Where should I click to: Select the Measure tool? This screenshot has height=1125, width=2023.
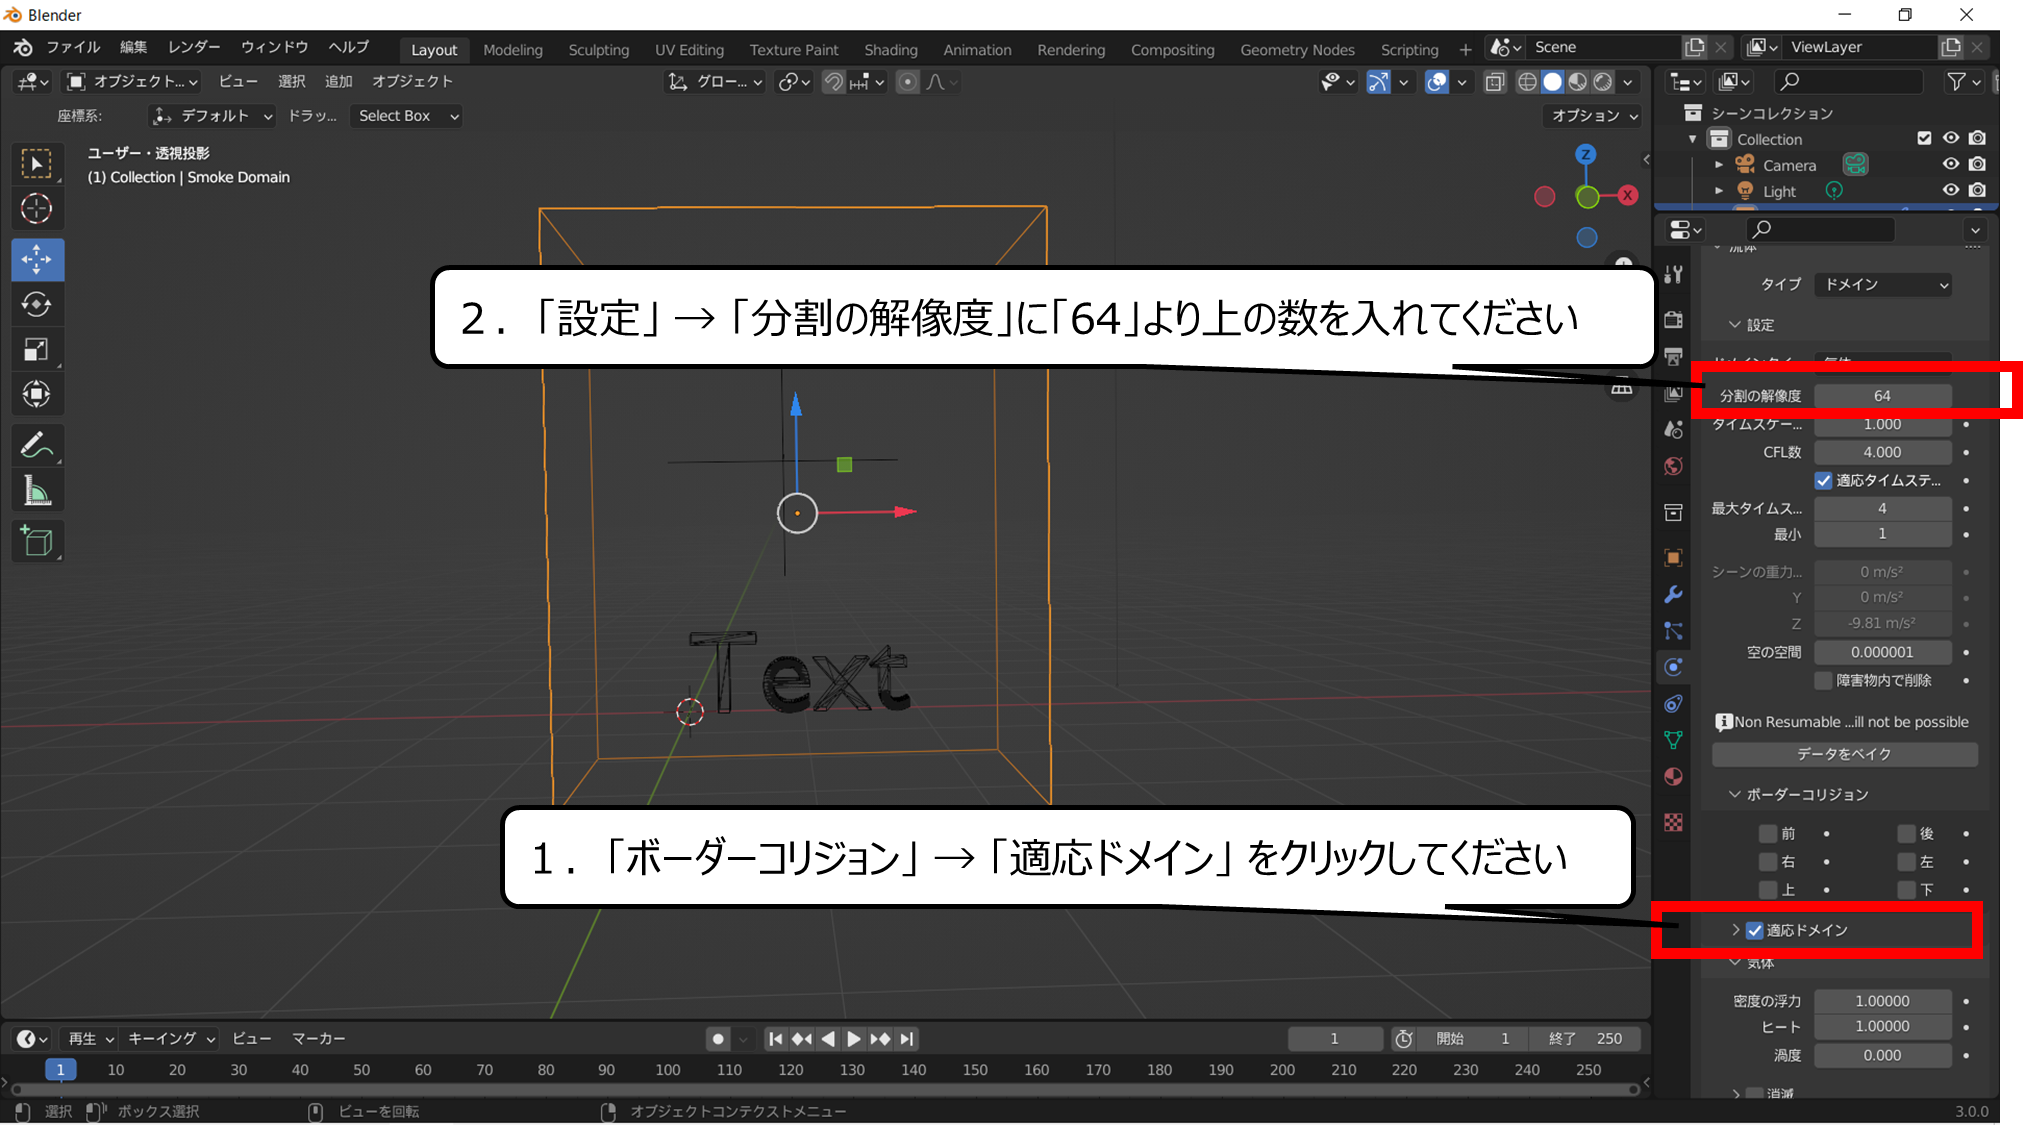37,491
